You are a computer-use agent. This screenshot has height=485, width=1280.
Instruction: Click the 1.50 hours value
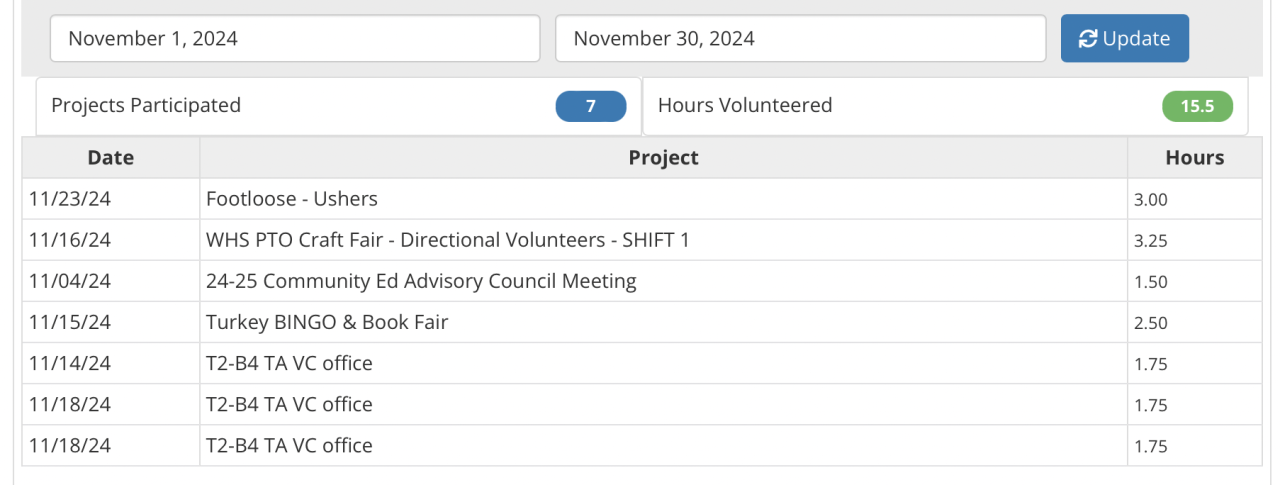[1151, 282]
